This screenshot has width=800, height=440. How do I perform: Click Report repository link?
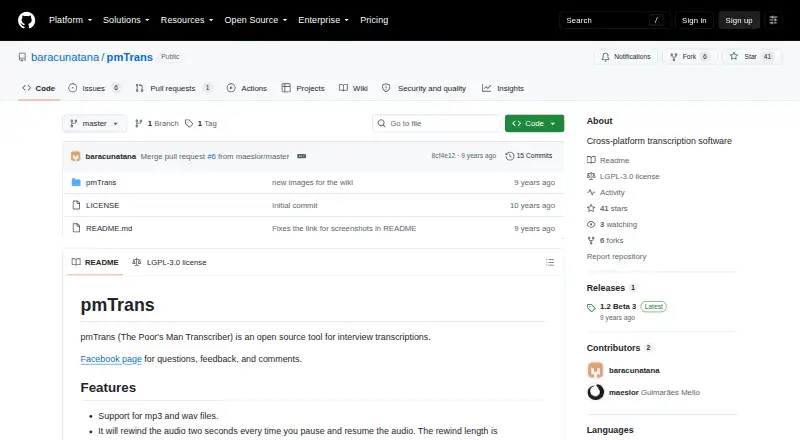616,256
